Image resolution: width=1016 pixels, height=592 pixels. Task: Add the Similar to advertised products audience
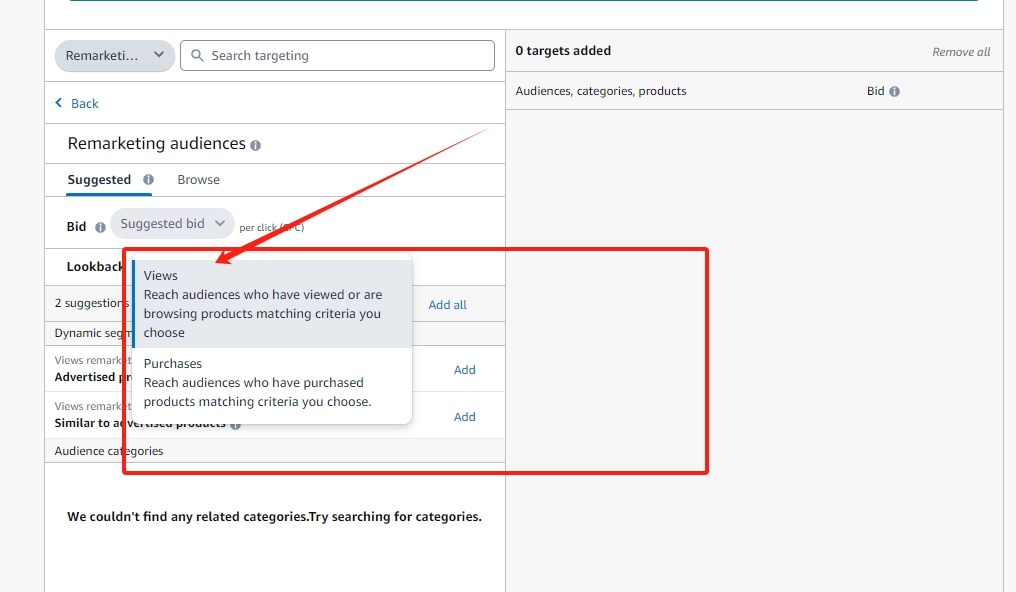coord(464,417)
